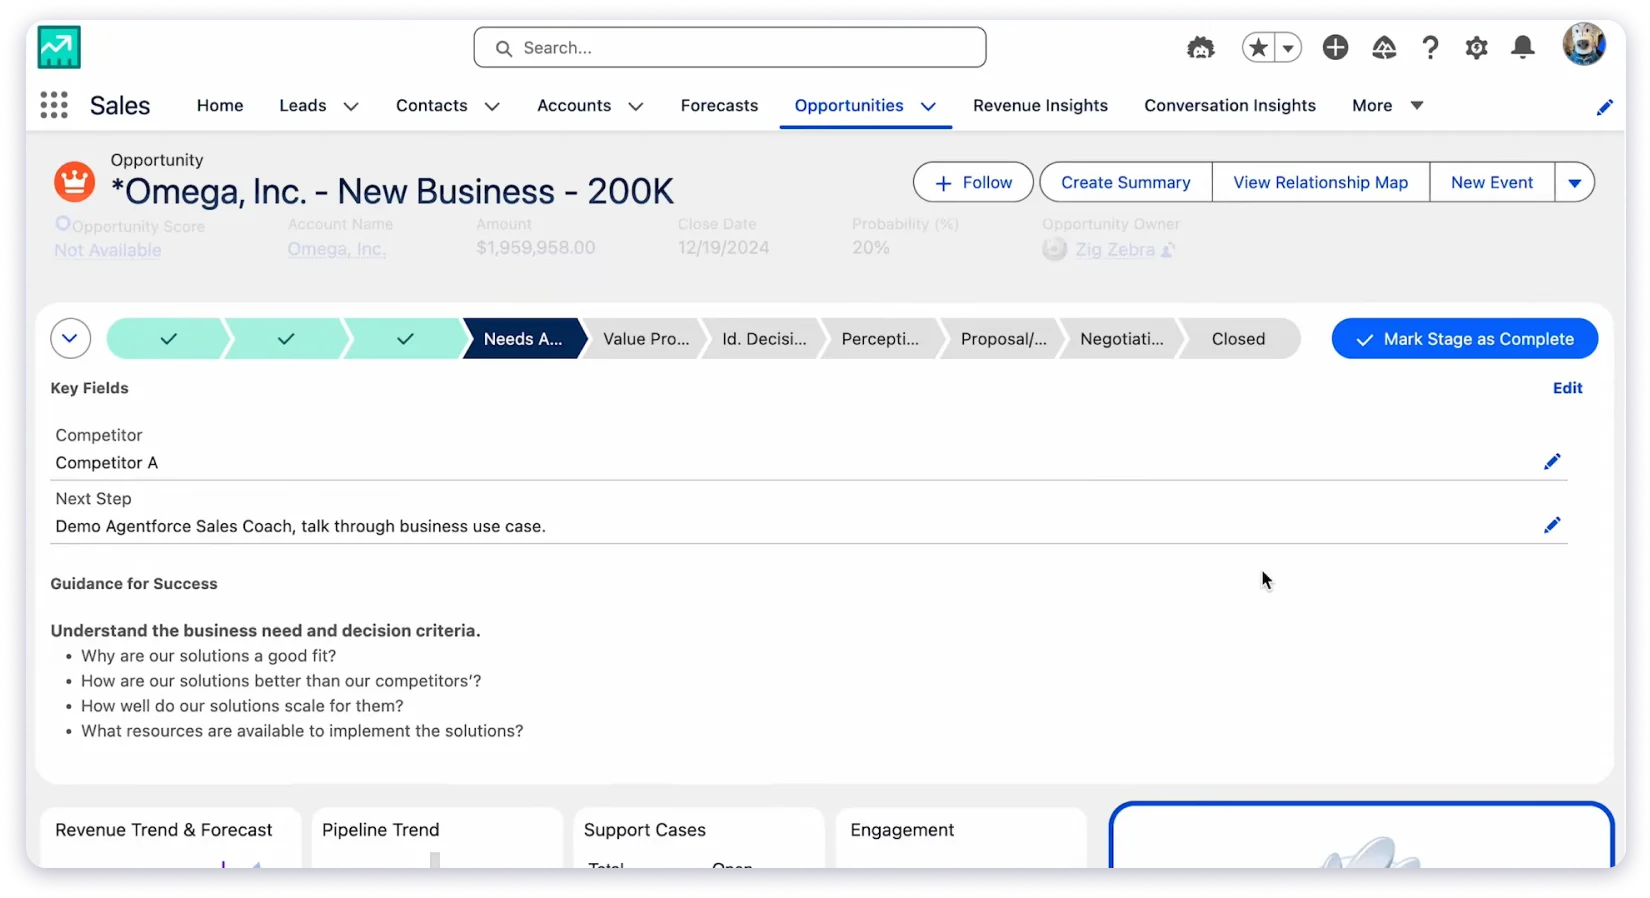The image size is (1650, 898).
Task: Expand the Leads tab dropdown chevron
Action: pos(351,106)
